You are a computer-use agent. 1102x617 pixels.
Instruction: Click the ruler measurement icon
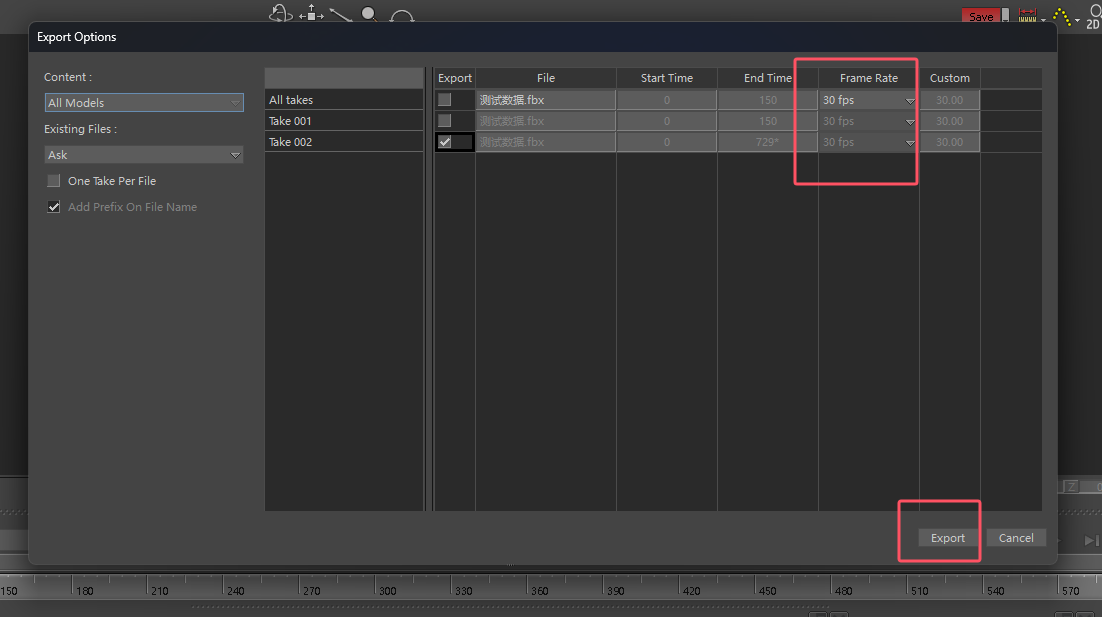[x=1027, y=16]
